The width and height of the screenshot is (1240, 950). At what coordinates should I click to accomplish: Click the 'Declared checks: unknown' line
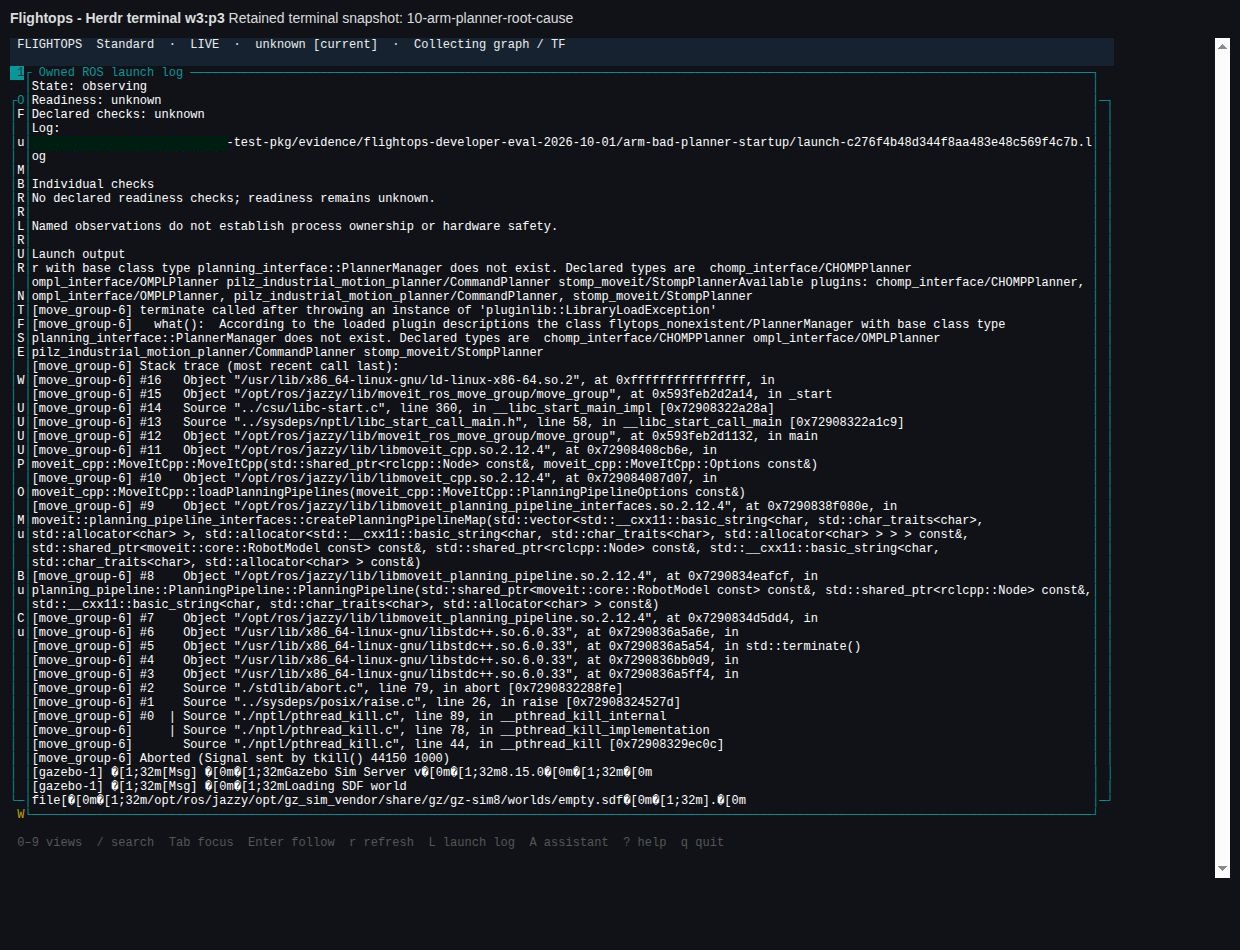118,114
